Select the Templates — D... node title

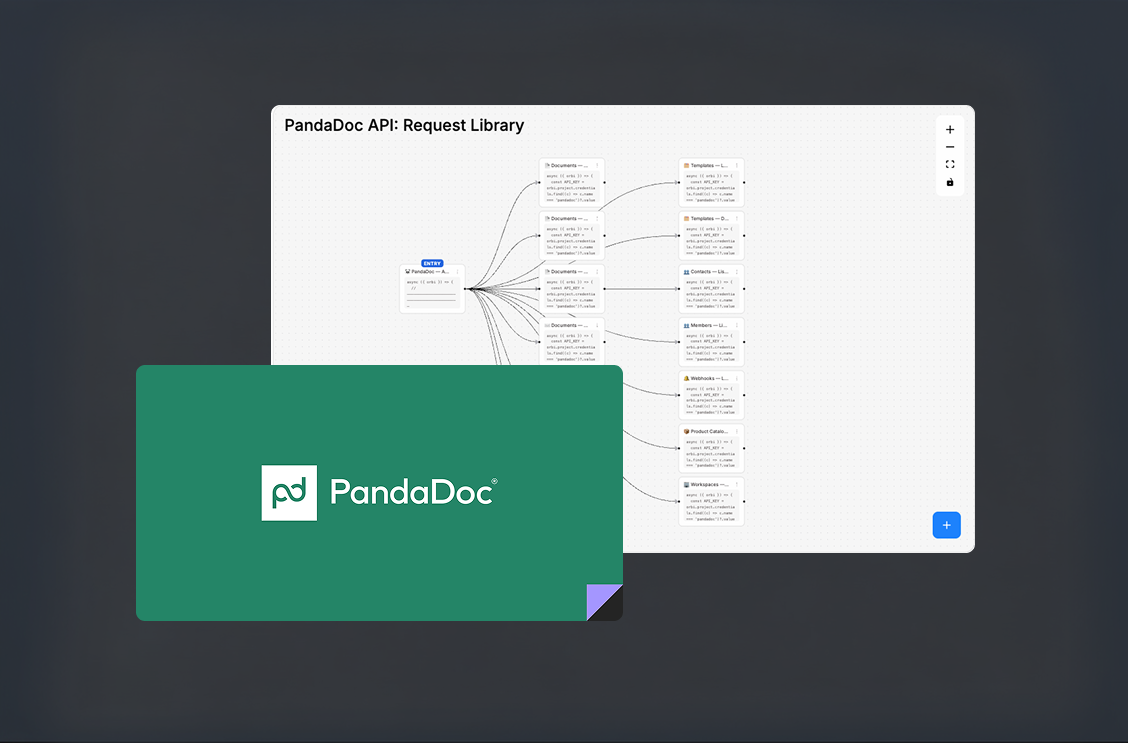point(709,219)
